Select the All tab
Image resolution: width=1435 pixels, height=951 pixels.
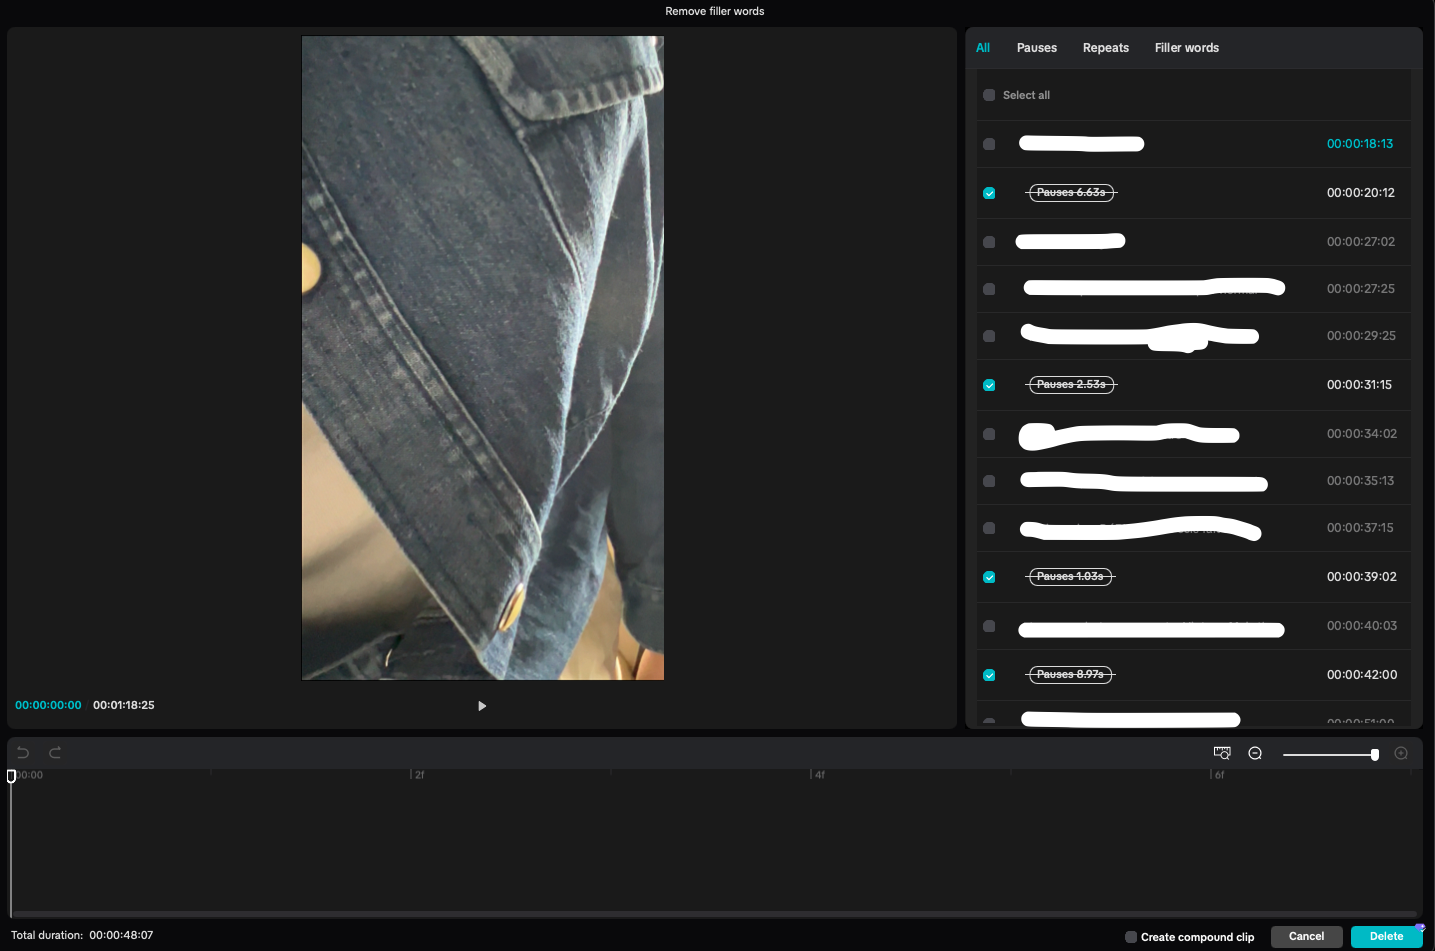pos(983,48)
